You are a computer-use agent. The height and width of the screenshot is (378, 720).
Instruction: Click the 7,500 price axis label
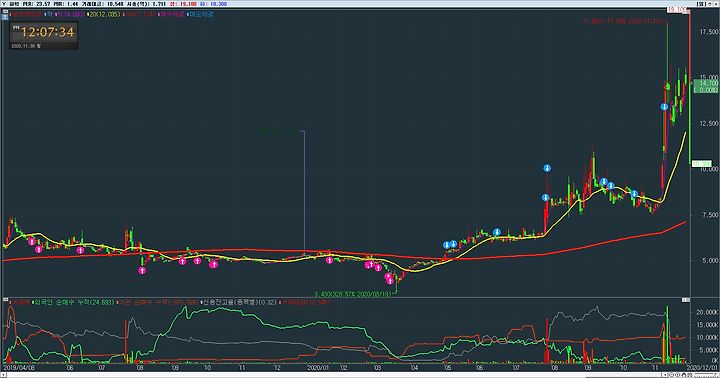coord(709,215)
